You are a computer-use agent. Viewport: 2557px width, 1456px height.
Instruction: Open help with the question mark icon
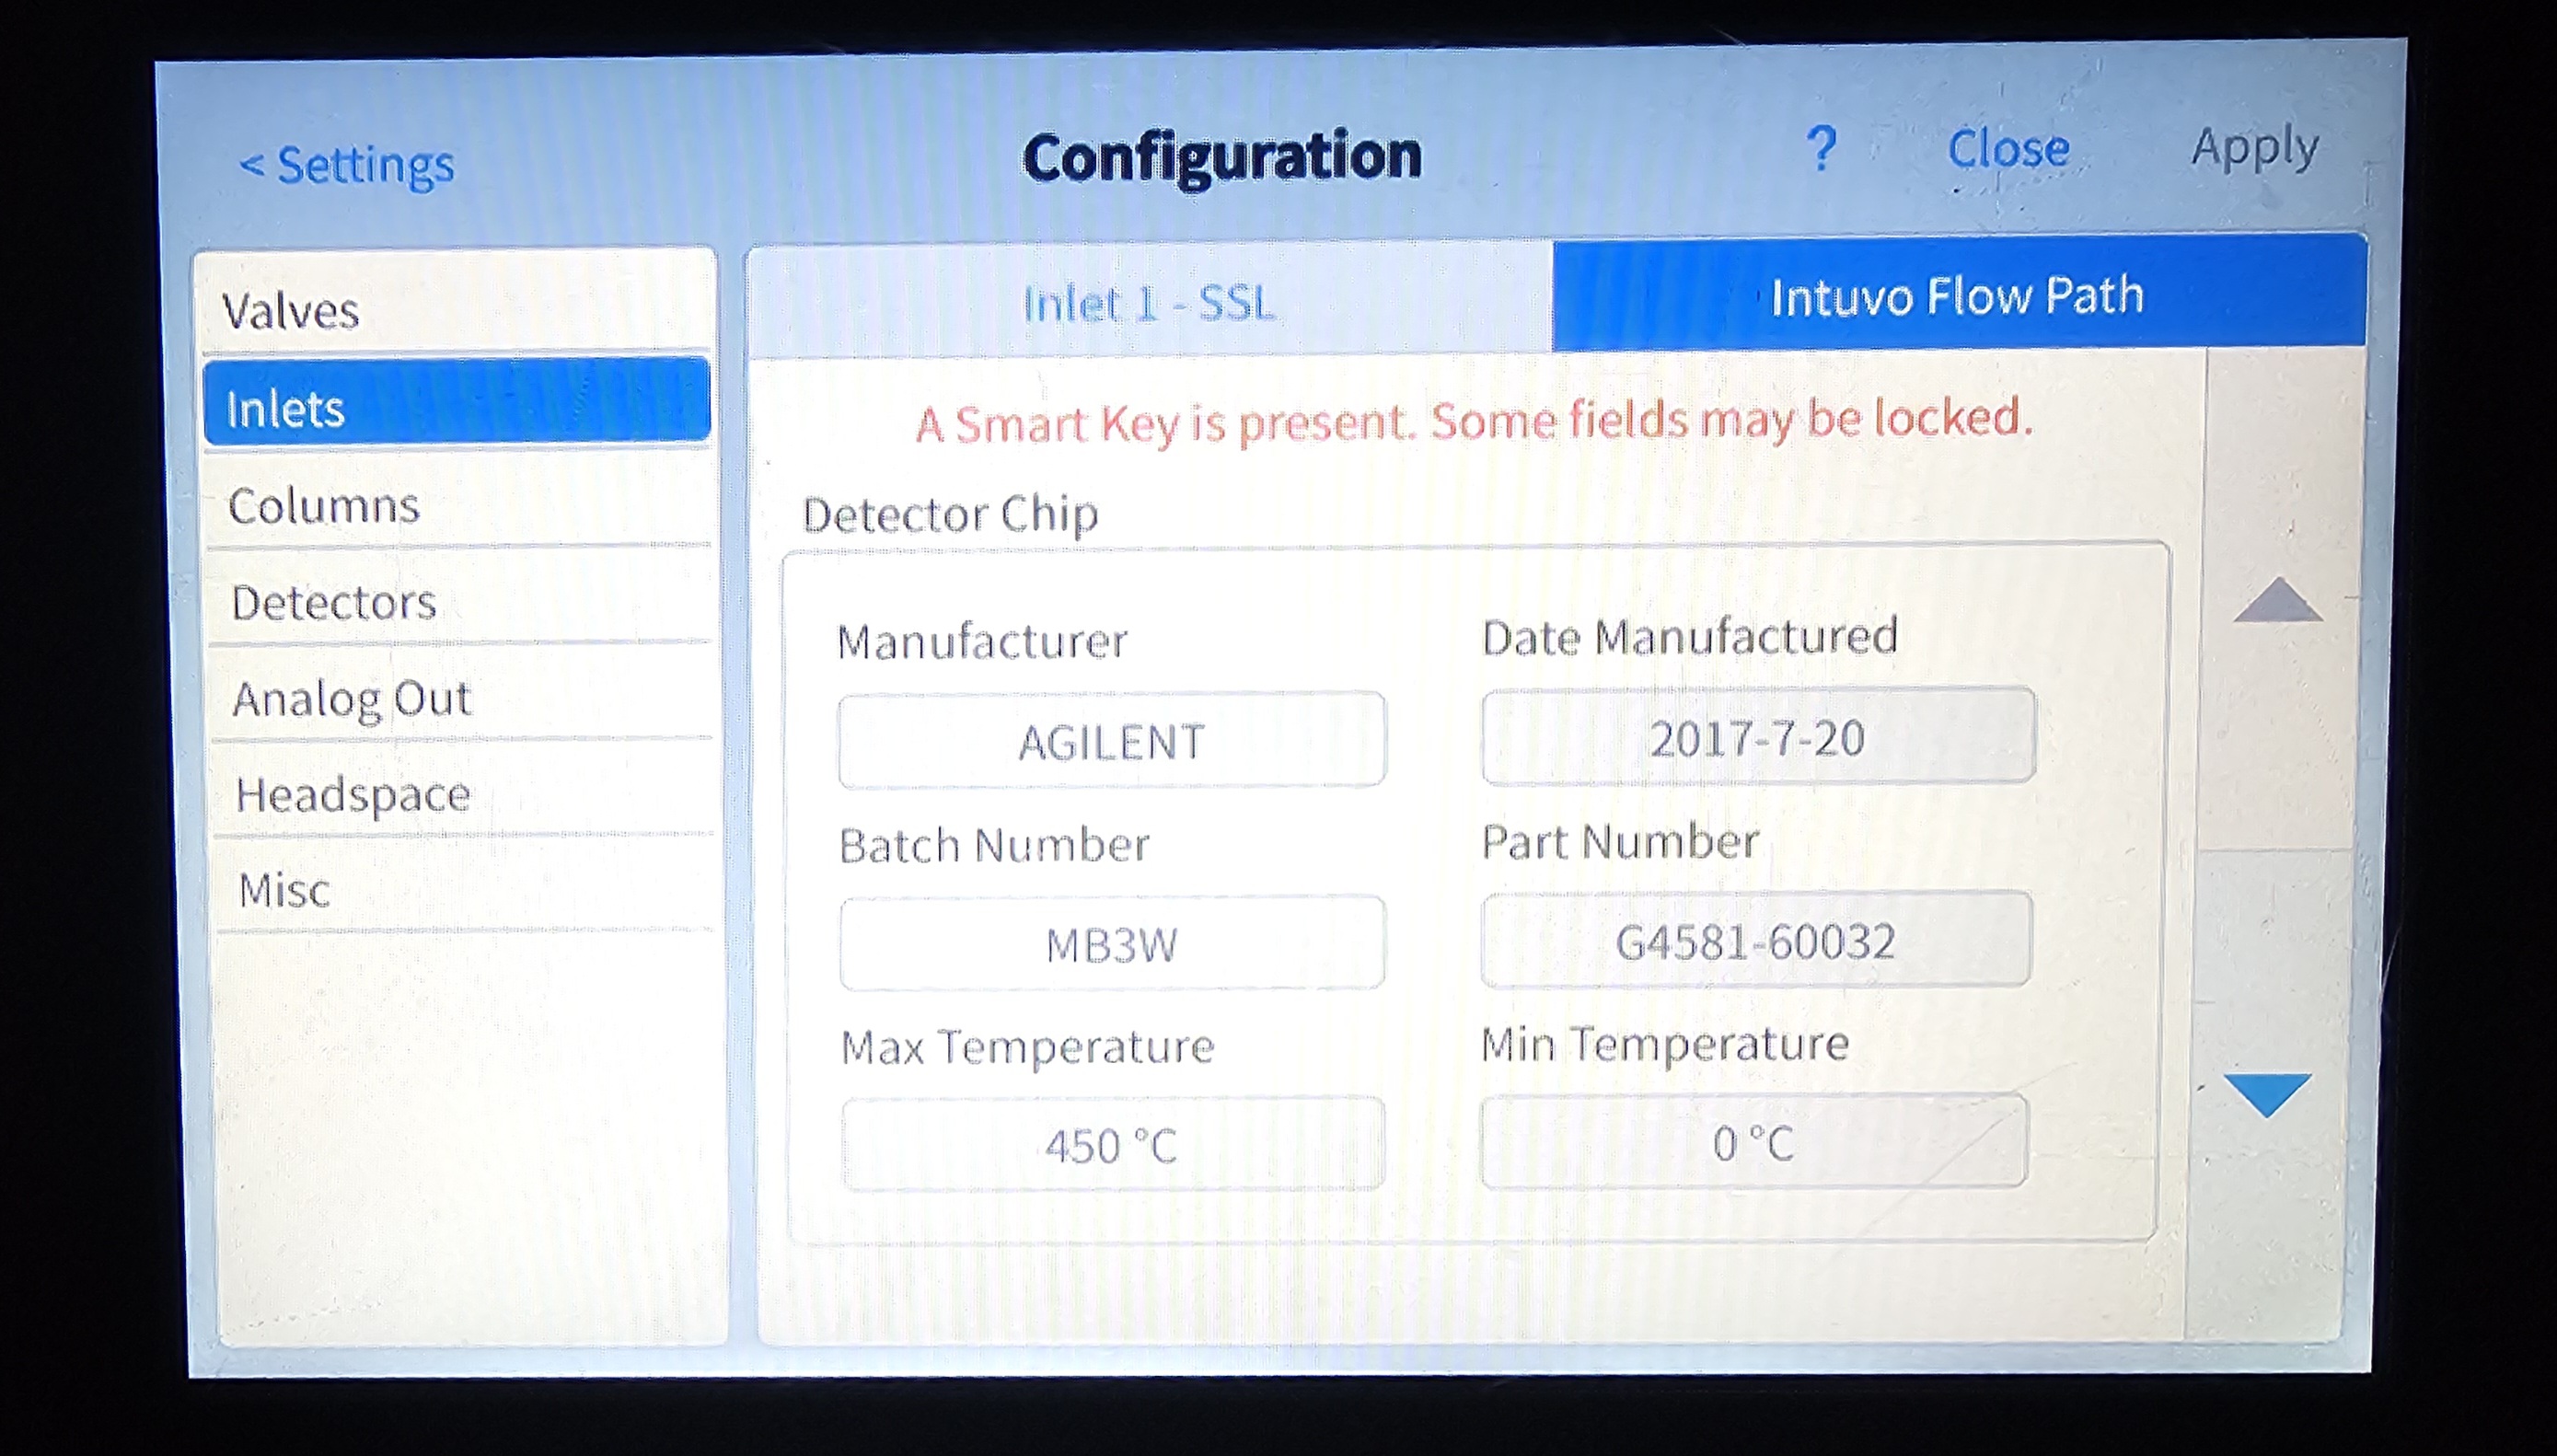pos(1822,150)
